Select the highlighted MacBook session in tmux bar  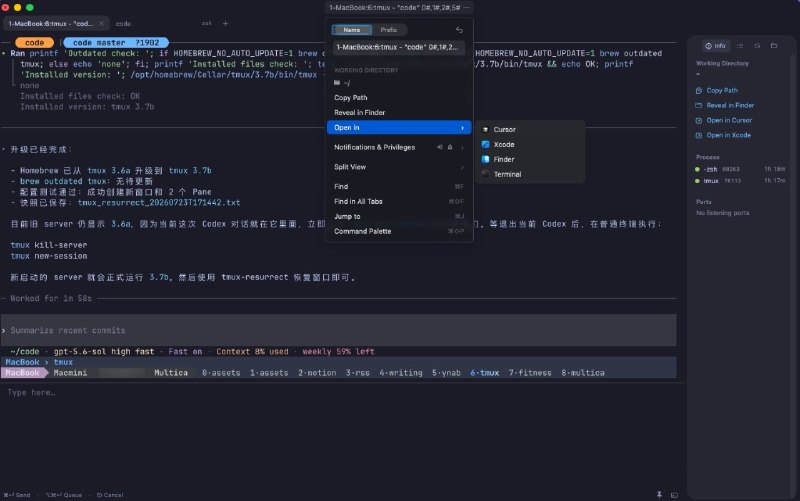22,373
